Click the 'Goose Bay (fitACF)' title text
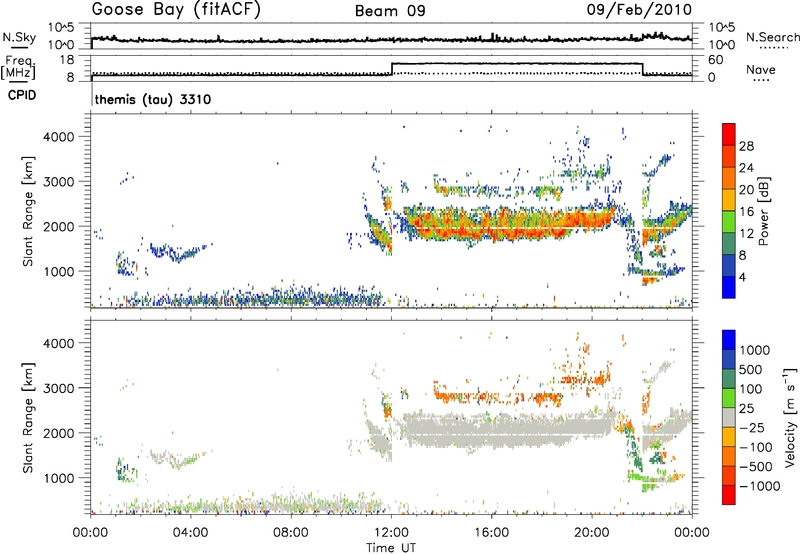This screenshot has width=800, height=554. click(x=176, y=10)
